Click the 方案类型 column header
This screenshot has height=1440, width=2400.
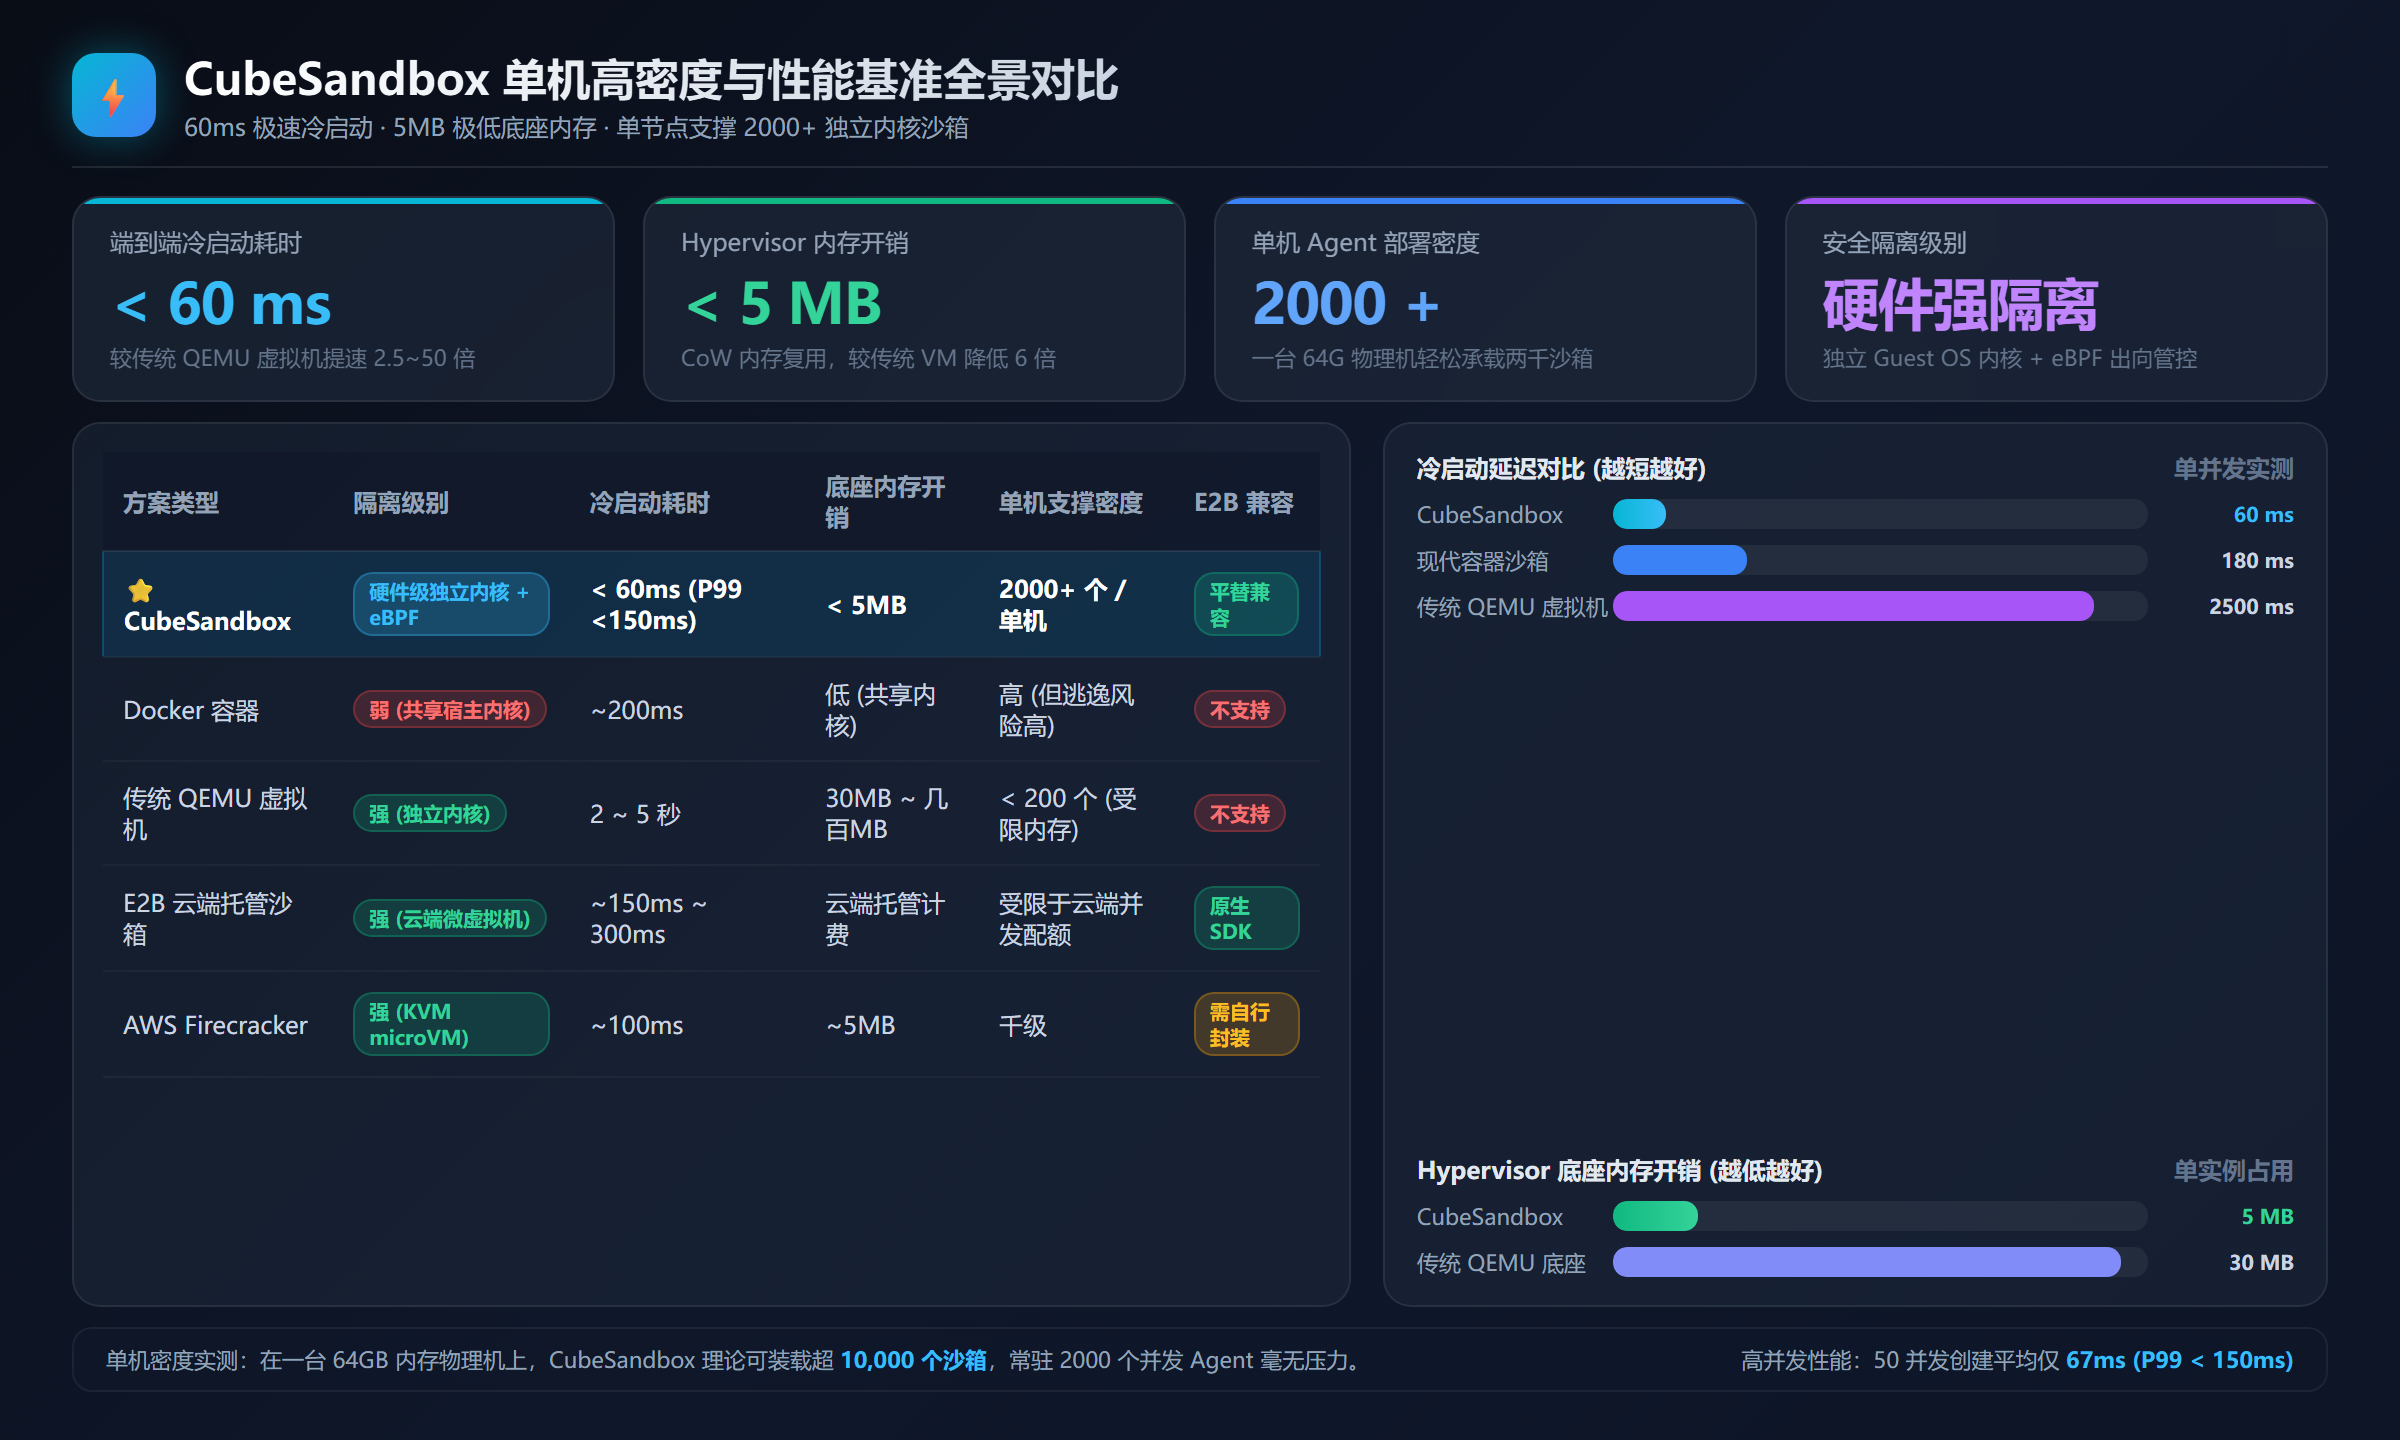click(171, 503)
